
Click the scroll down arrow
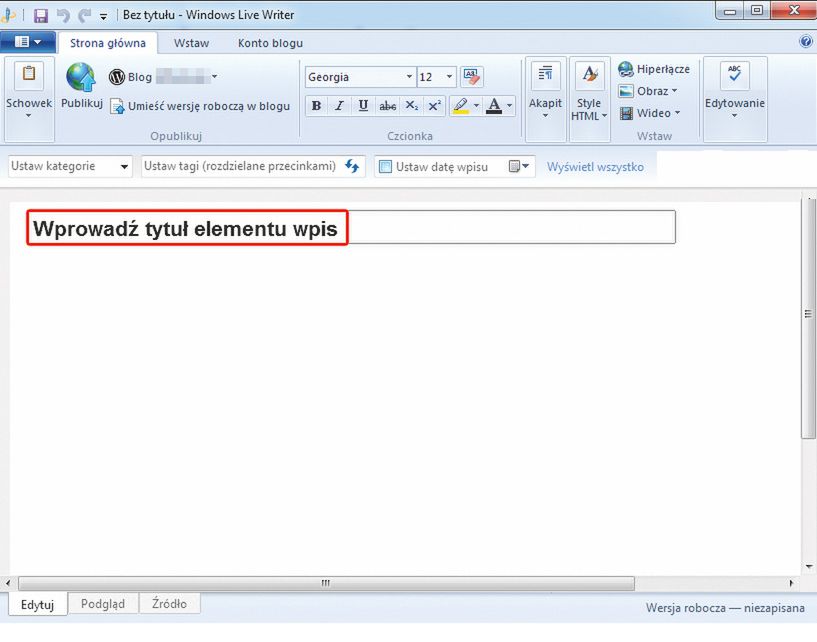[x=809, y=566]
